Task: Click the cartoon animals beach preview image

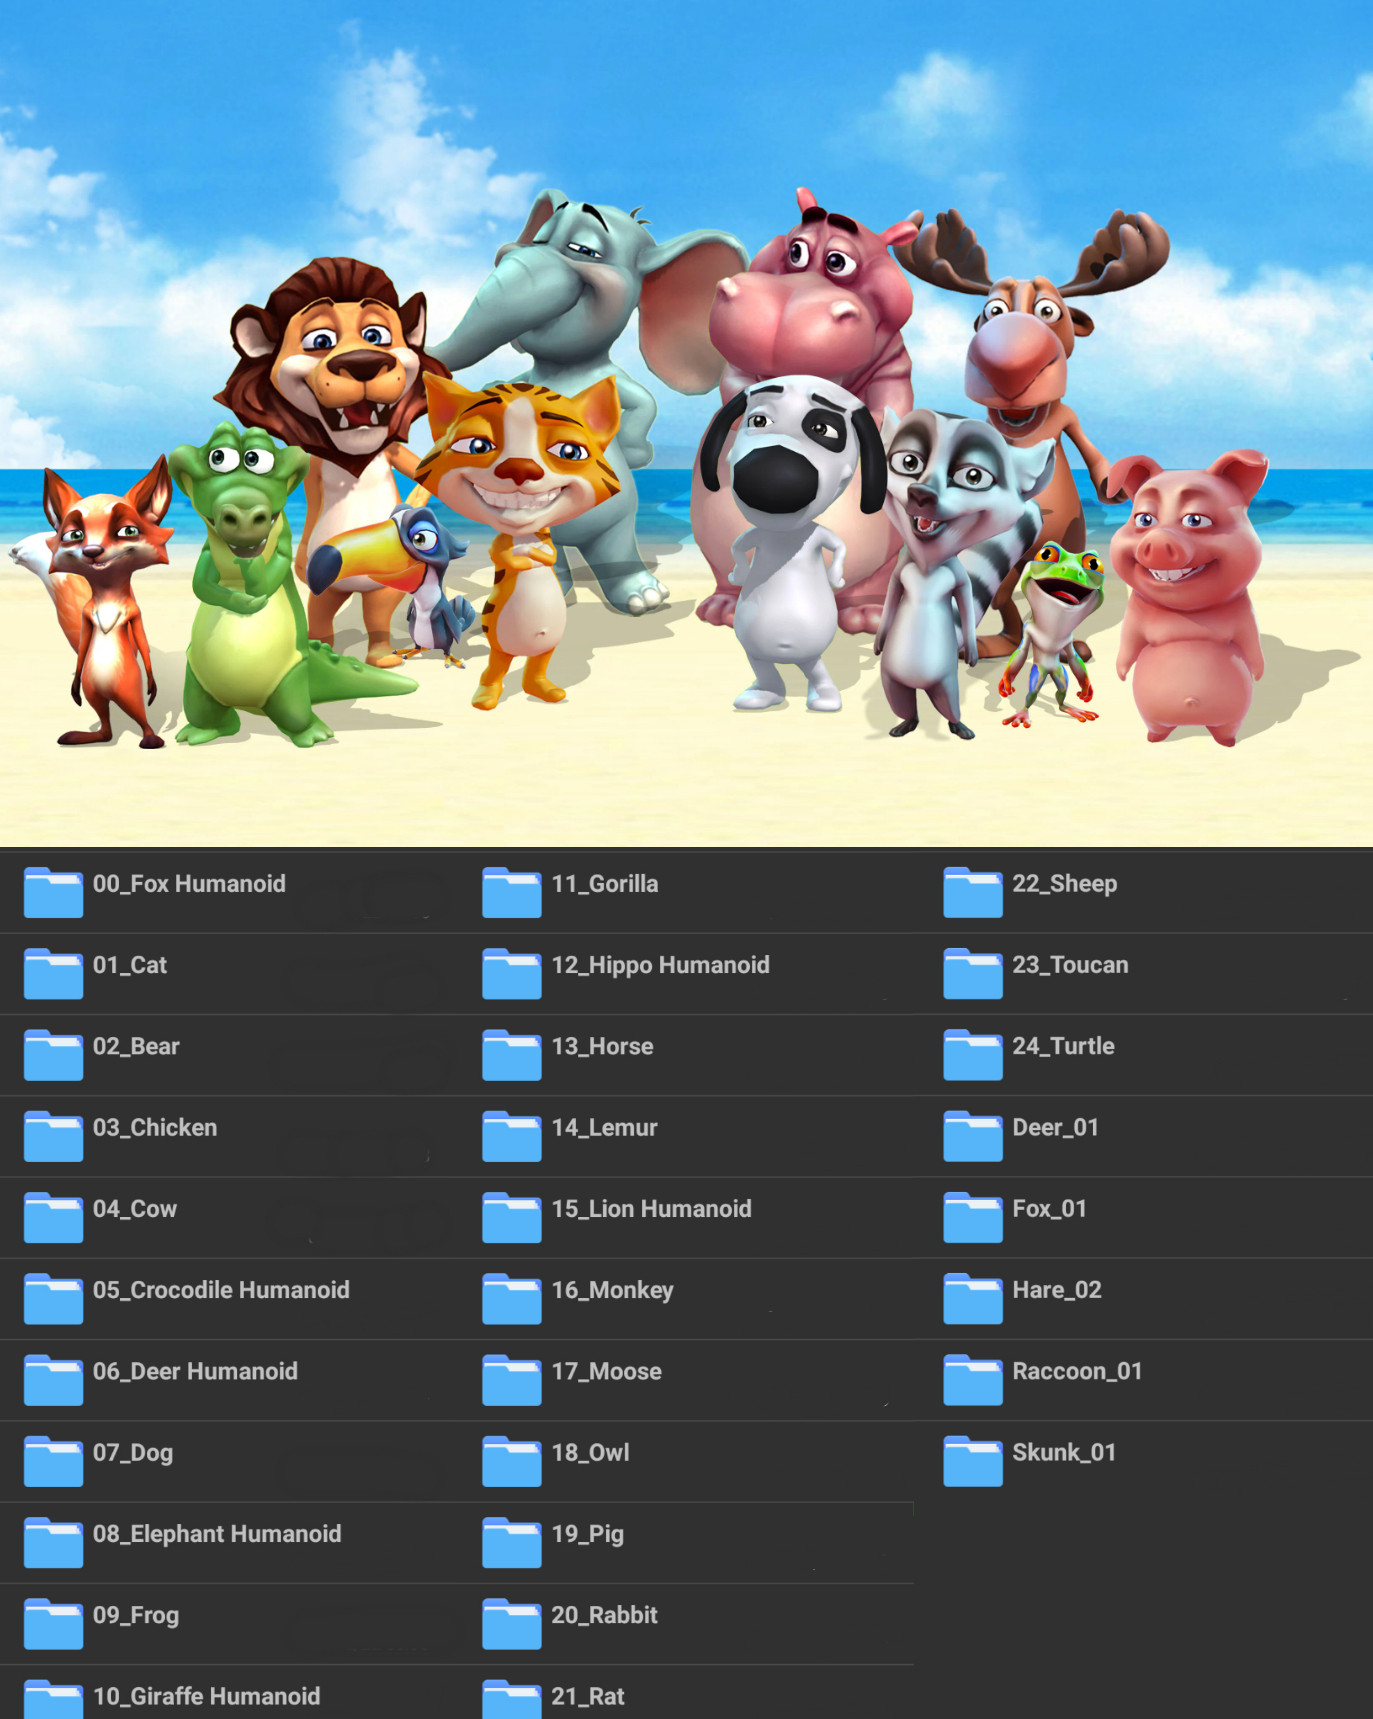Action: coord(686,423)
